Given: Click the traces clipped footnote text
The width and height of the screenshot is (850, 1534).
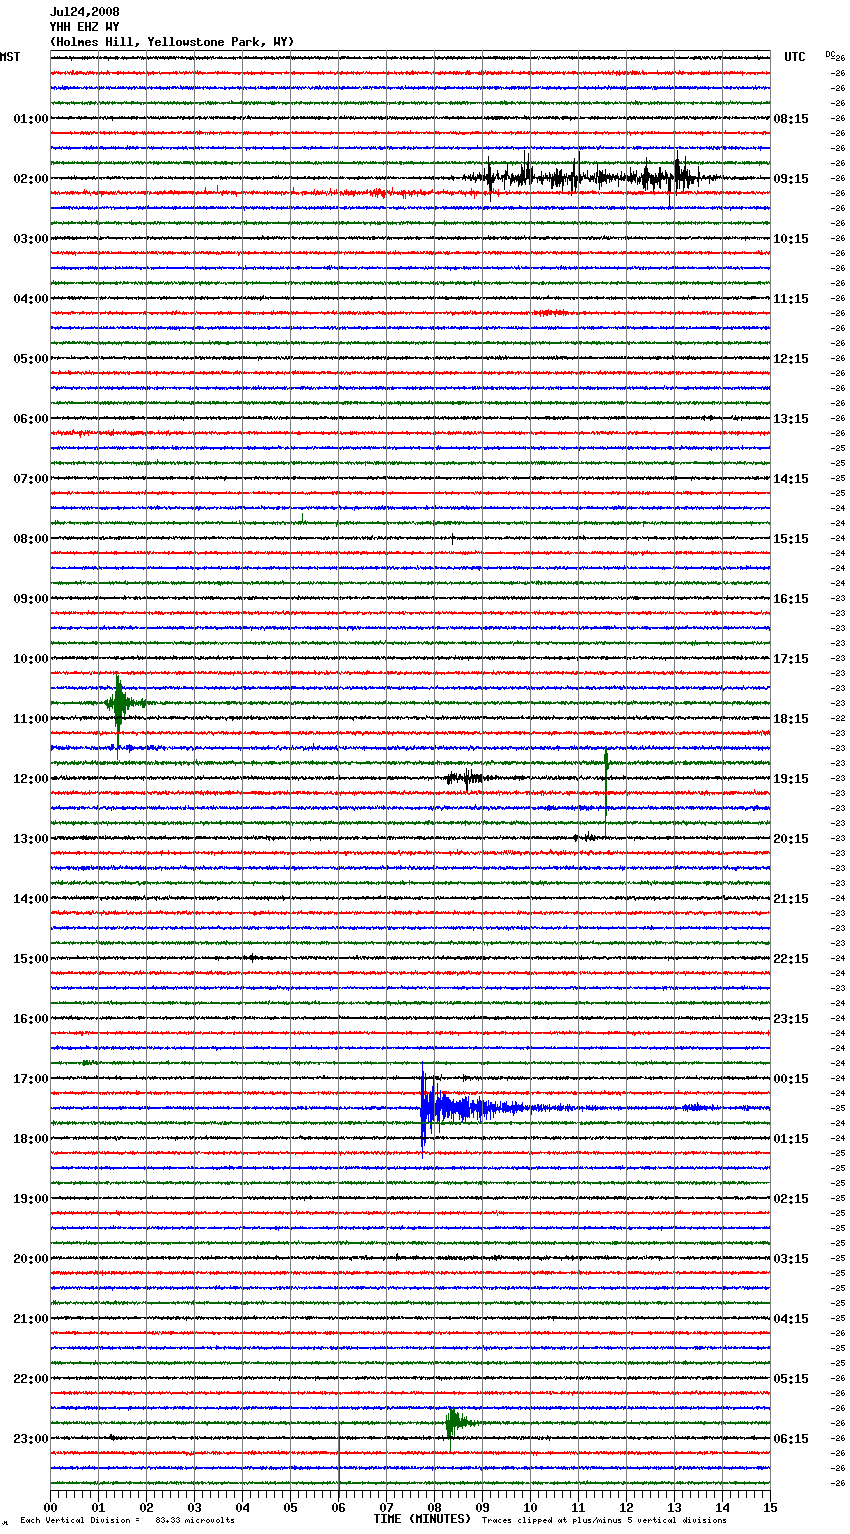Looking at the screenshot, I should pyautogui.click(x=604, y=1520).
